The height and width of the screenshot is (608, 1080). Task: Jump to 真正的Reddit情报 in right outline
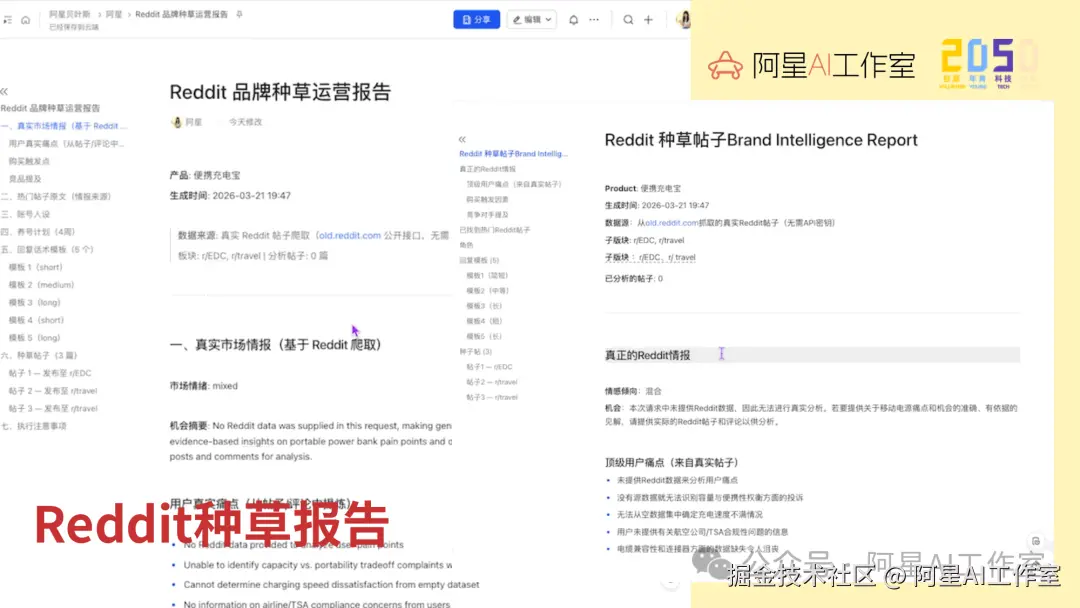coord(487,169)
